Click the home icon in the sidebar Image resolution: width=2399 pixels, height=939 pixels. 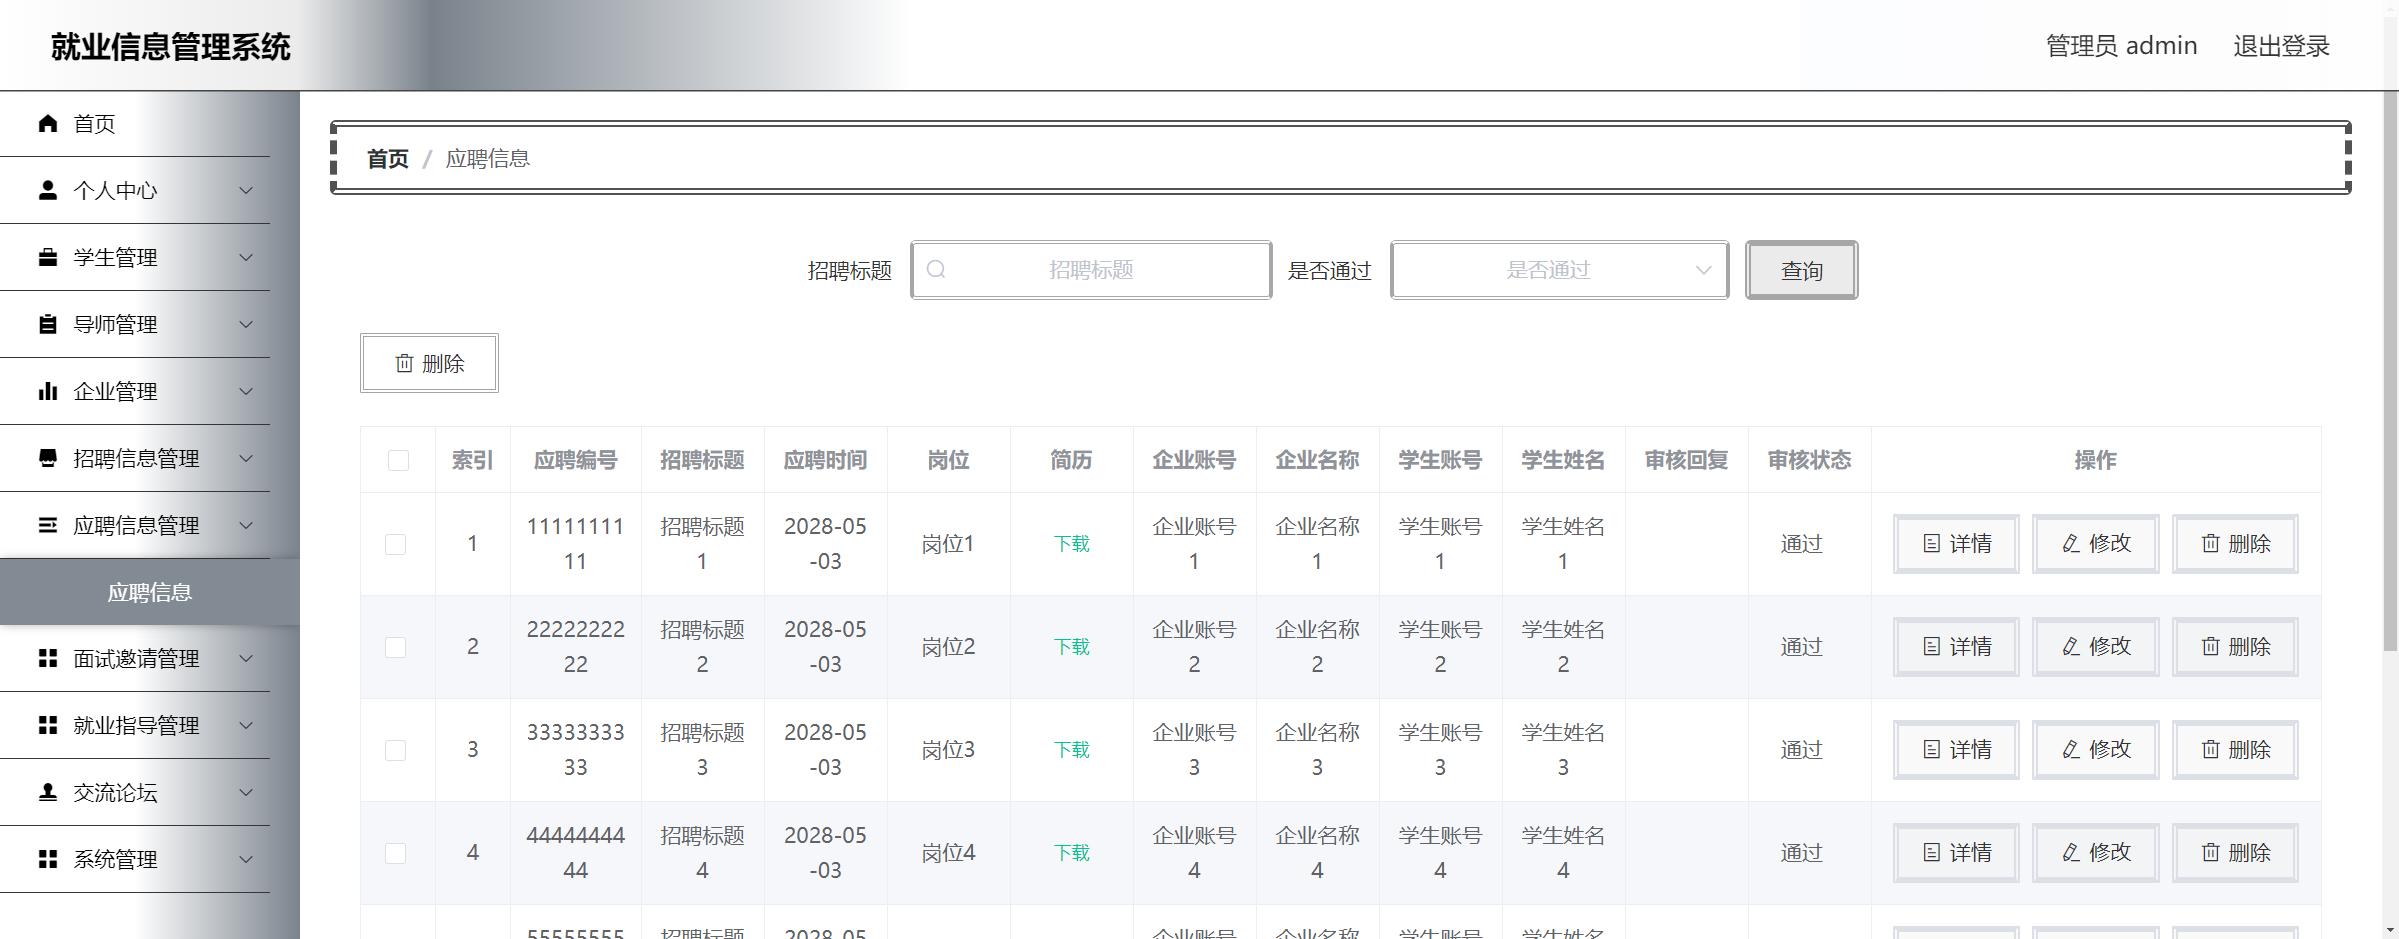point(47,123)
